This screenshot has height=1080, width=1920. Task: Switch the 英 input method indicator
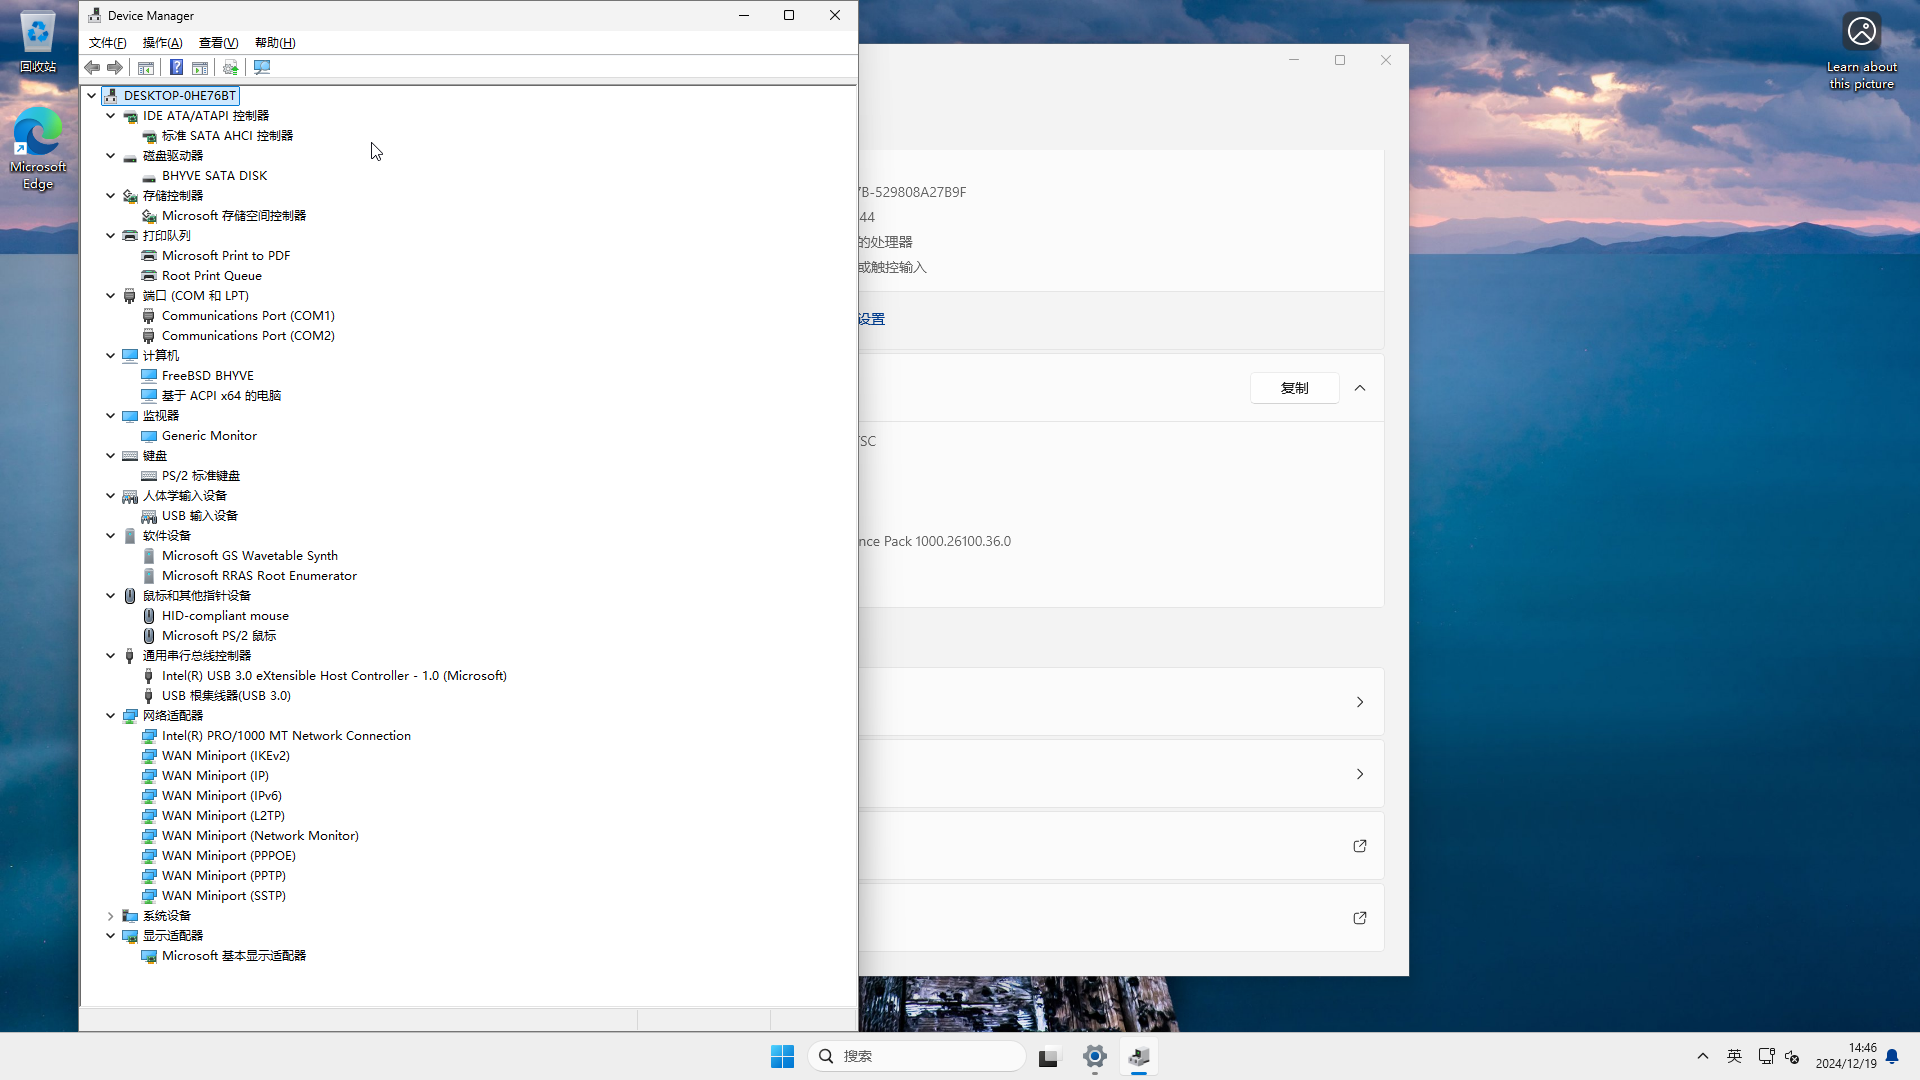[x=1735, y=1056]
